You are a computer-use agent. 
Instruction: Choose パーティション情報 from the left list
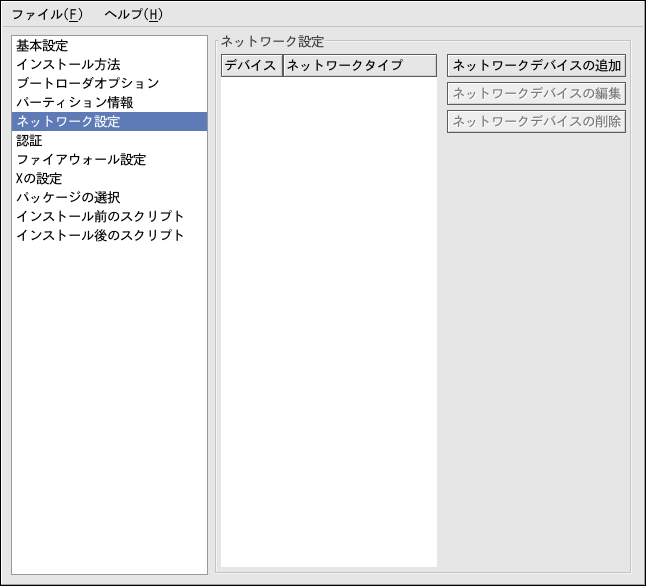[74, 103]
